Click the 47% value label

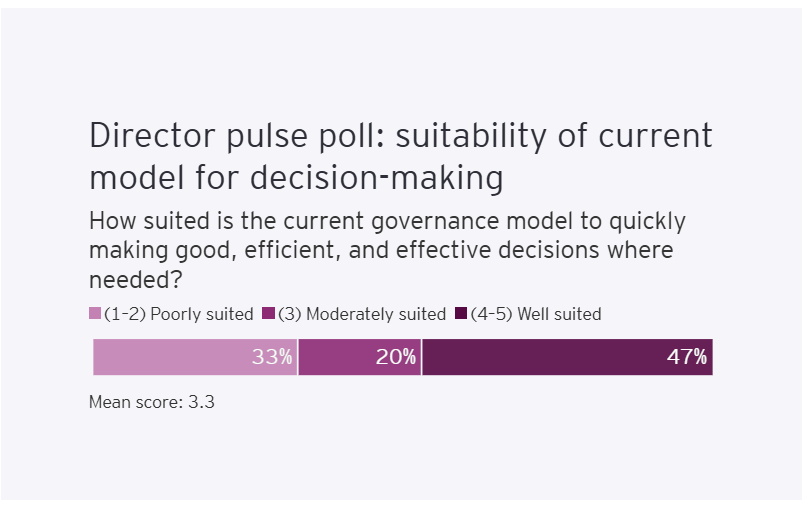coord(687,357)
